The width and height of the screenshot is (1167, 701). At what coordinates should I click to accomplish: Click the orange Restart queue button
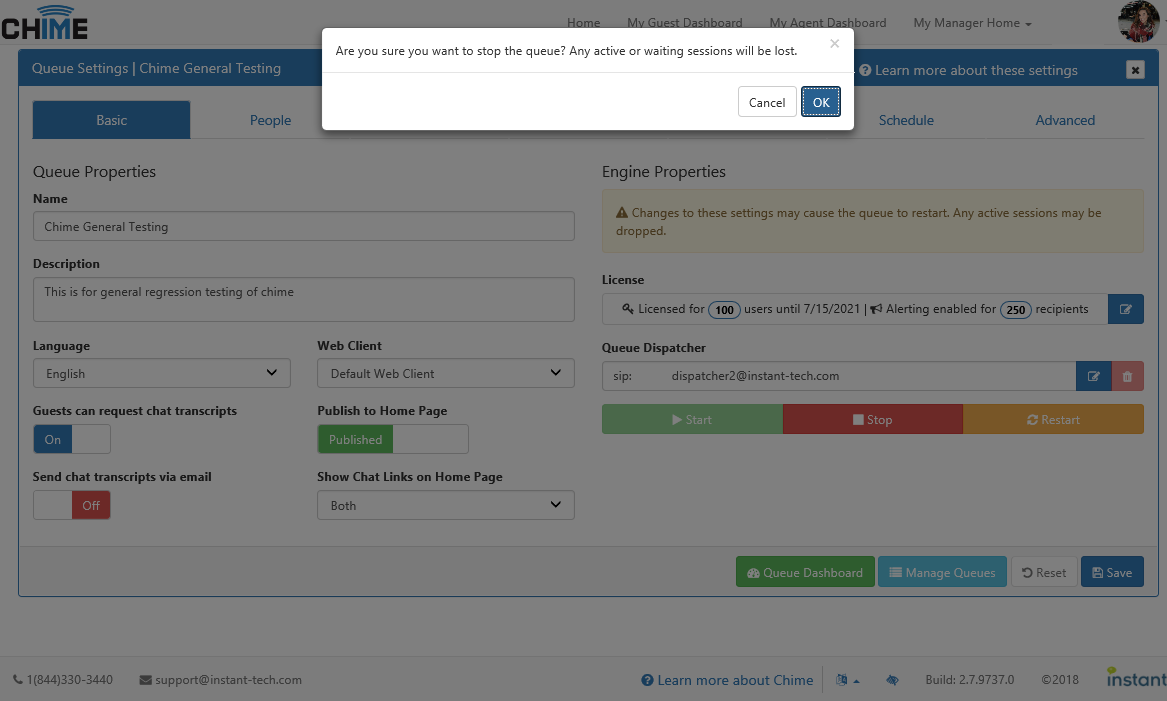1053,419
